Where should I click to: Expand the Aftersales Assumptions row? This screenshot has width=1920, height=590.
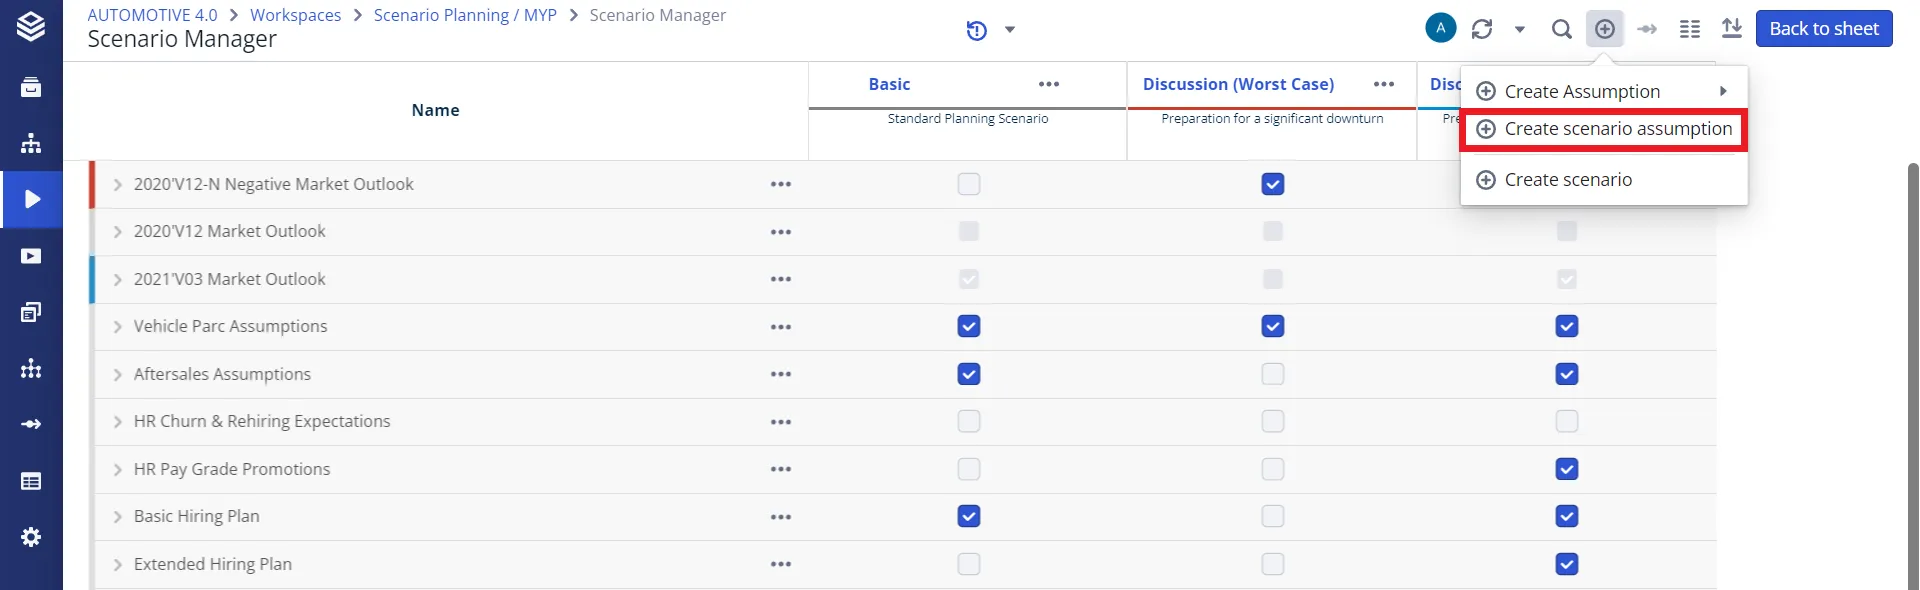(x=118, y=374)
